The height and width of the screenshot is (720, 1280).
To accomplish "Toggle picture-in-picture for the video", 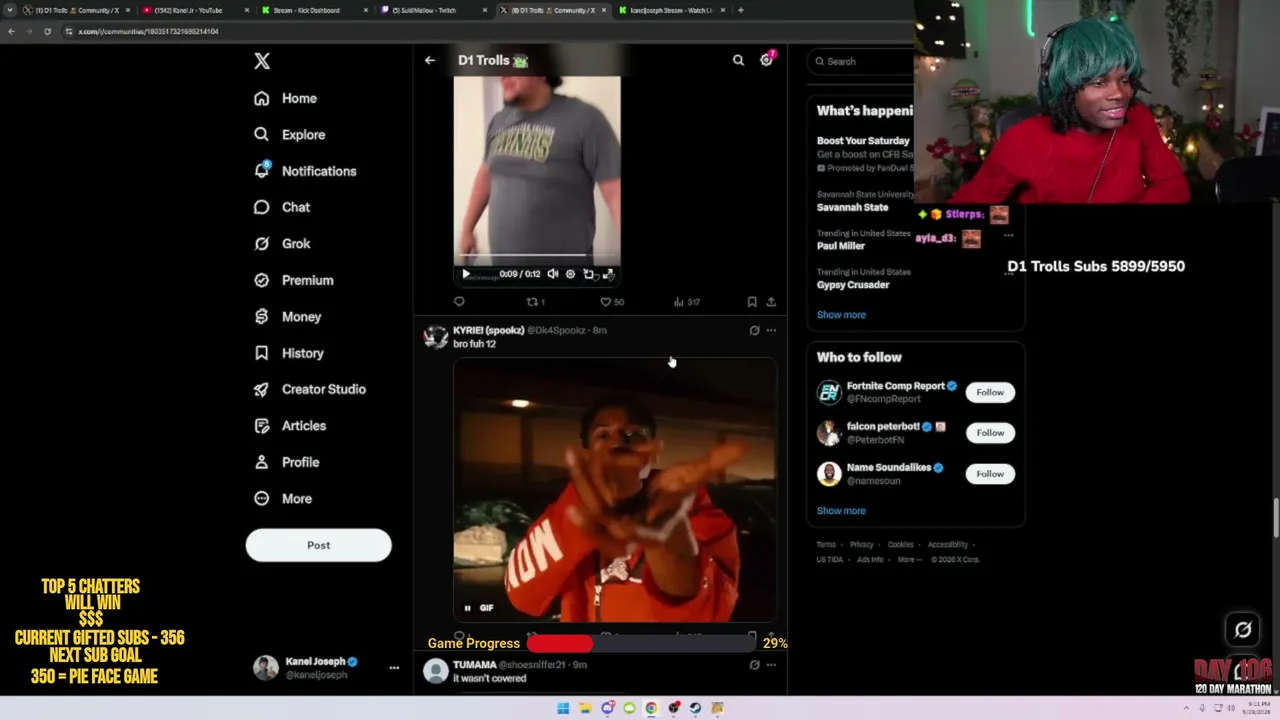I will tap(588, 274).
